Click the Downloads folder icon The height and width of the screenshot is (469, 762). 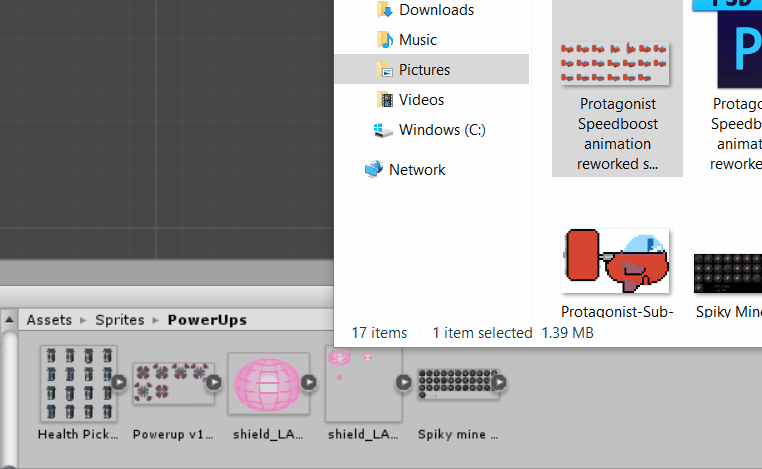(x=384, y=10)
